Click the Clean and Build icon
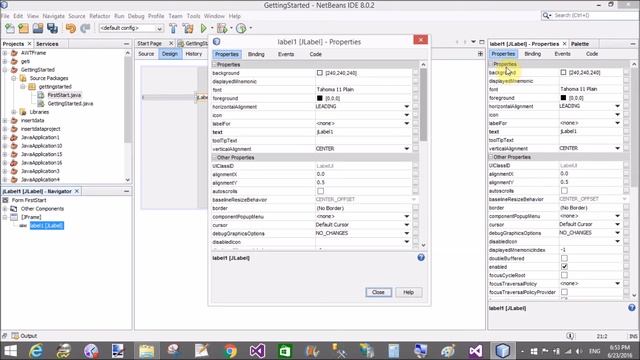 pos(188,28)
